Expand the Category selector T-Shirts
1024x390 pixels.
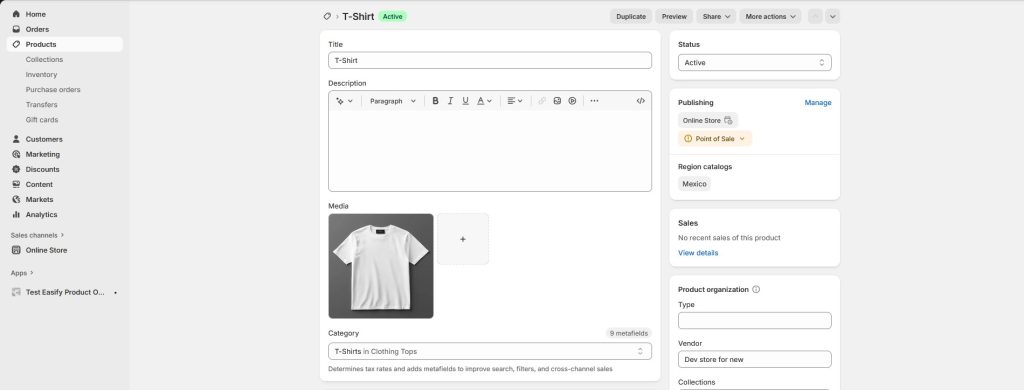490,351
